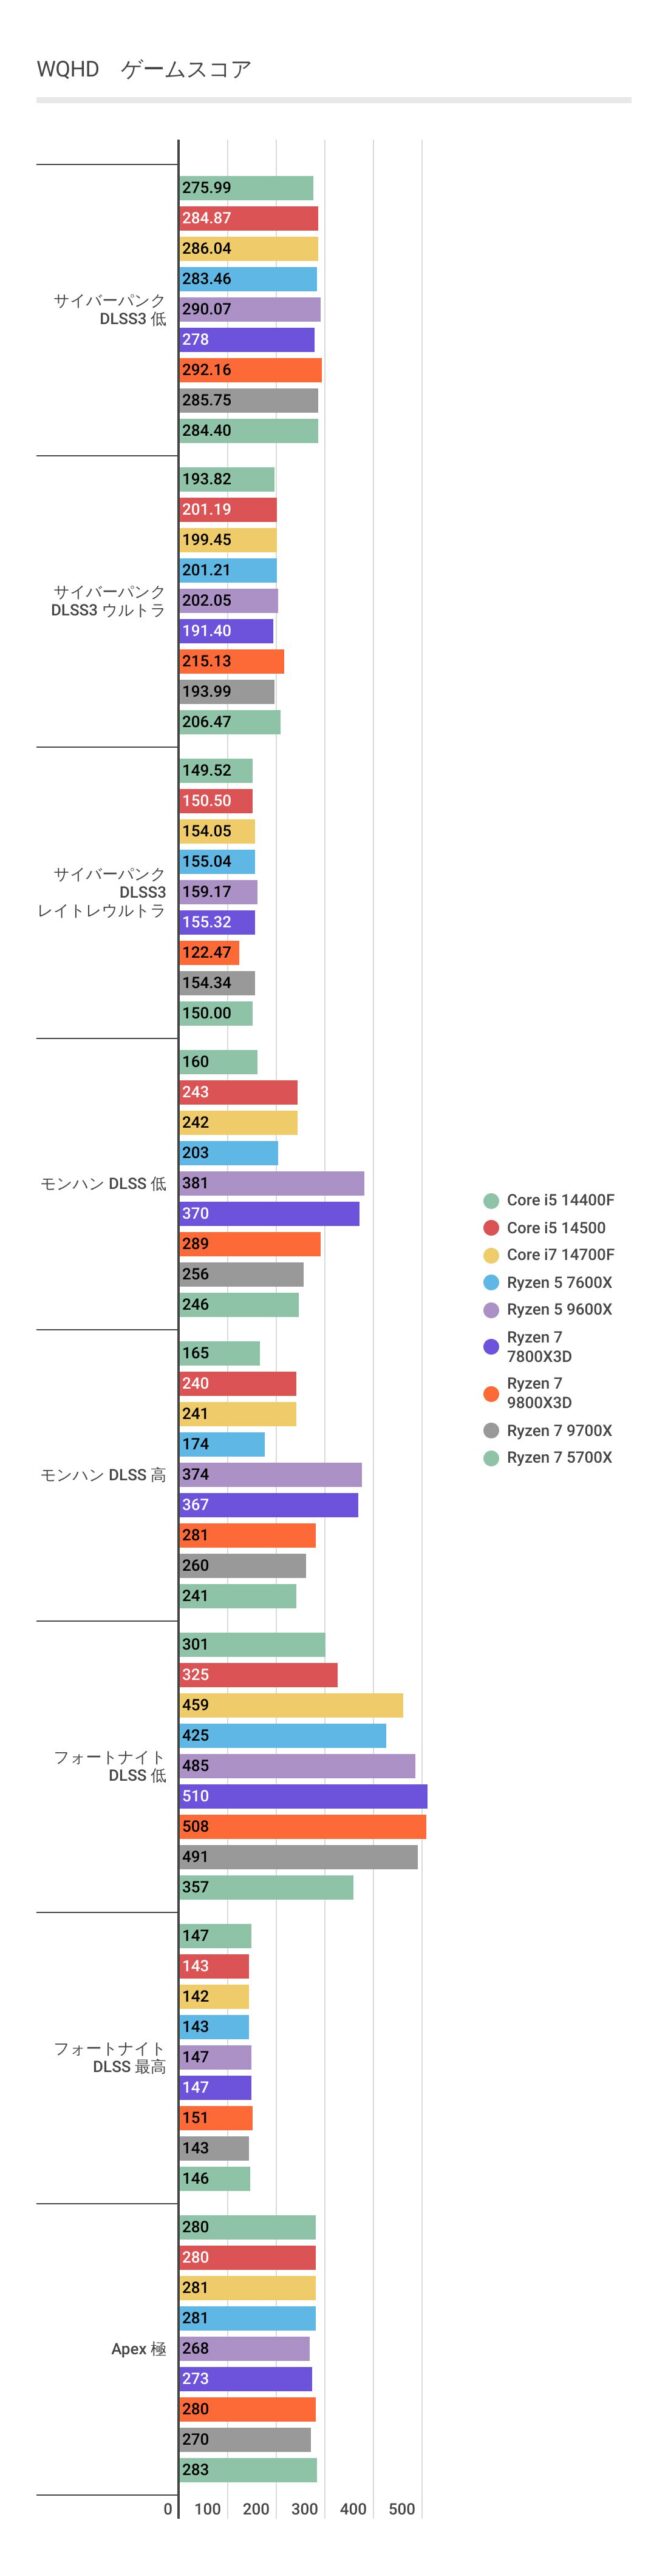Click the Ryzen 7 7800X3D legend dot

click(491, 1346)
